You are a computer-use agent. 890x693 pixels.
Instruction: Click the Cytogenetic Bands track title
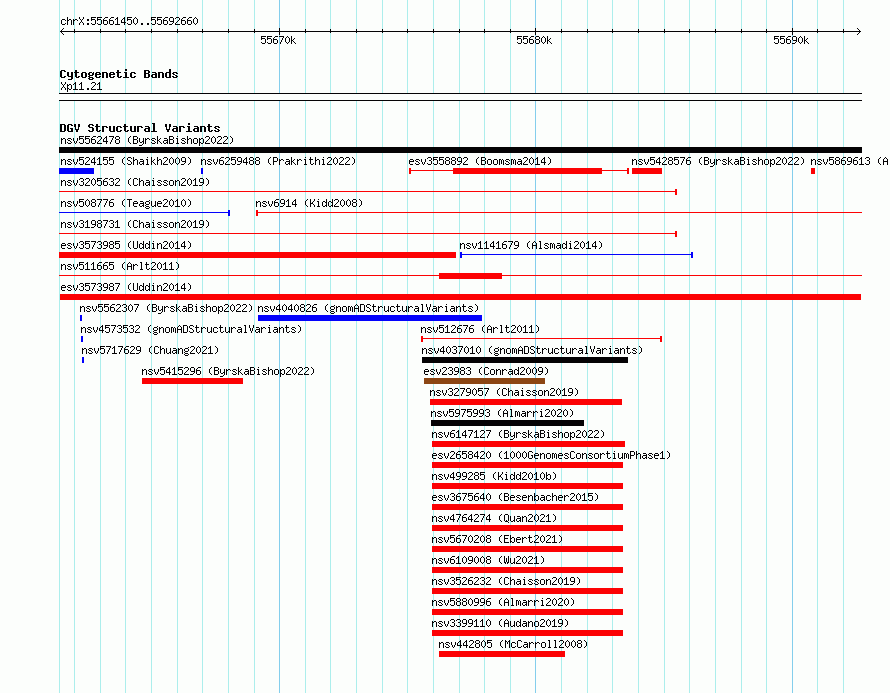(119, 74)
